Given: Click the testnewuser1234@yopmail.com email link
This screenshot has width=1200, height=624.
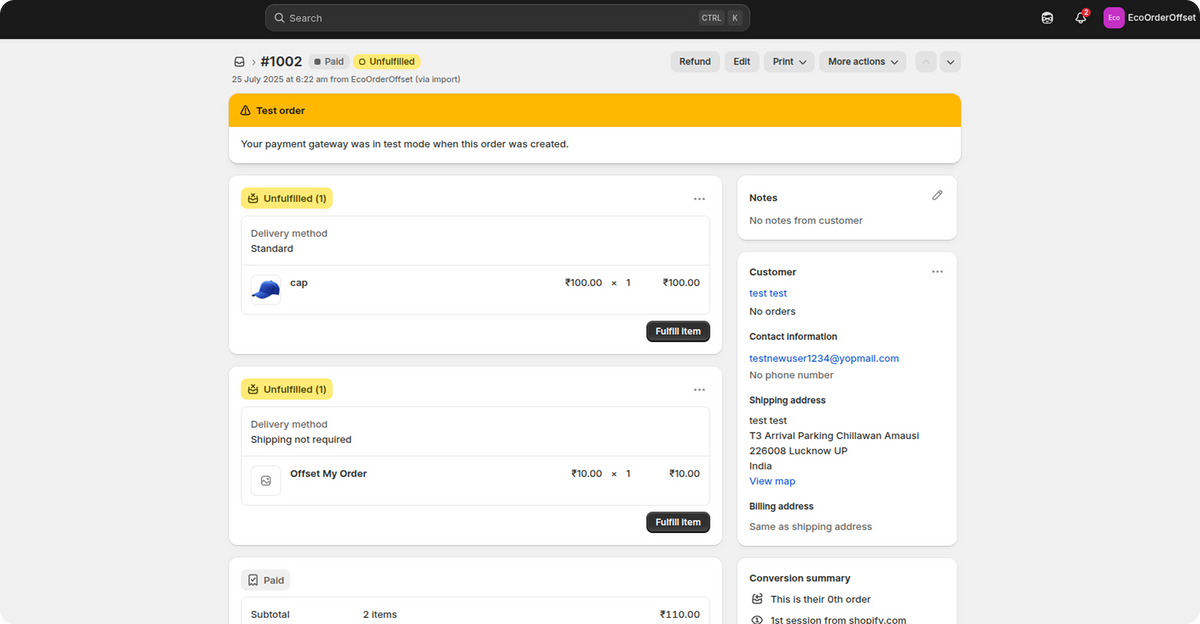Looking at the screenshot, I should tap(824, 358).
